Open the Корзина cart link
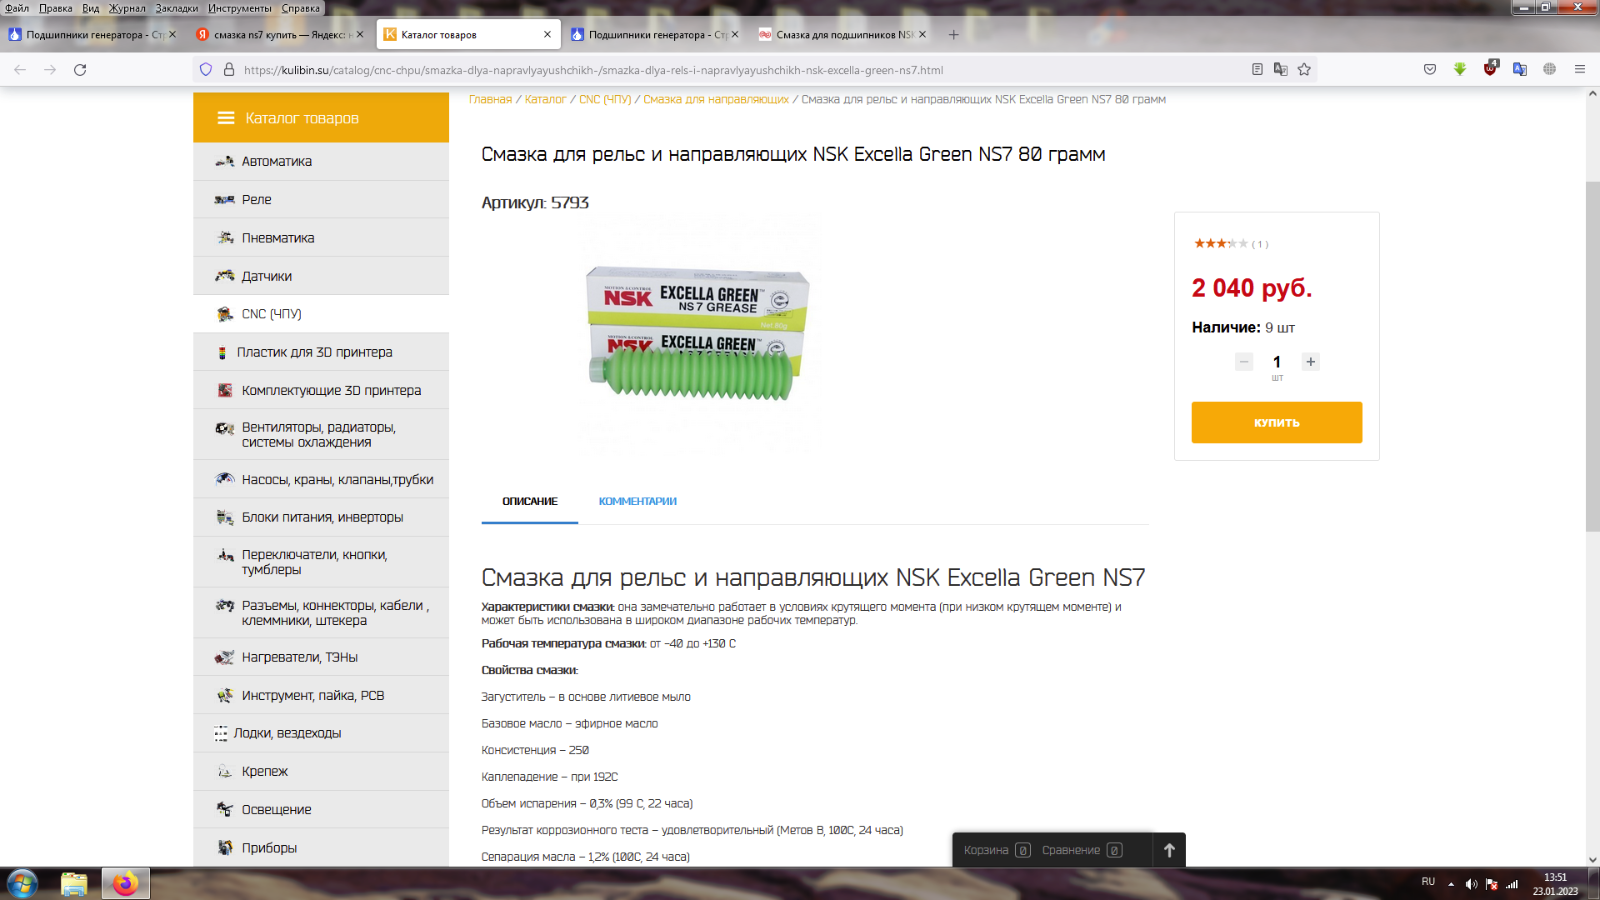Image resolution: width=1600 pixels, height=900 pixels. [x=997, y=850]
